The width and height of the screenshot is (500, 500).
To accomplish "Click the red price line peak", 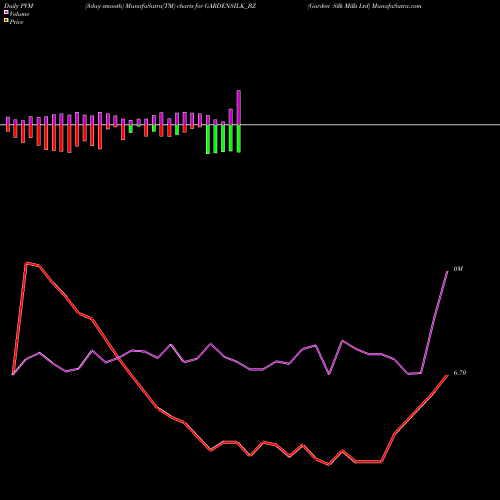I will tap(27, 263).
